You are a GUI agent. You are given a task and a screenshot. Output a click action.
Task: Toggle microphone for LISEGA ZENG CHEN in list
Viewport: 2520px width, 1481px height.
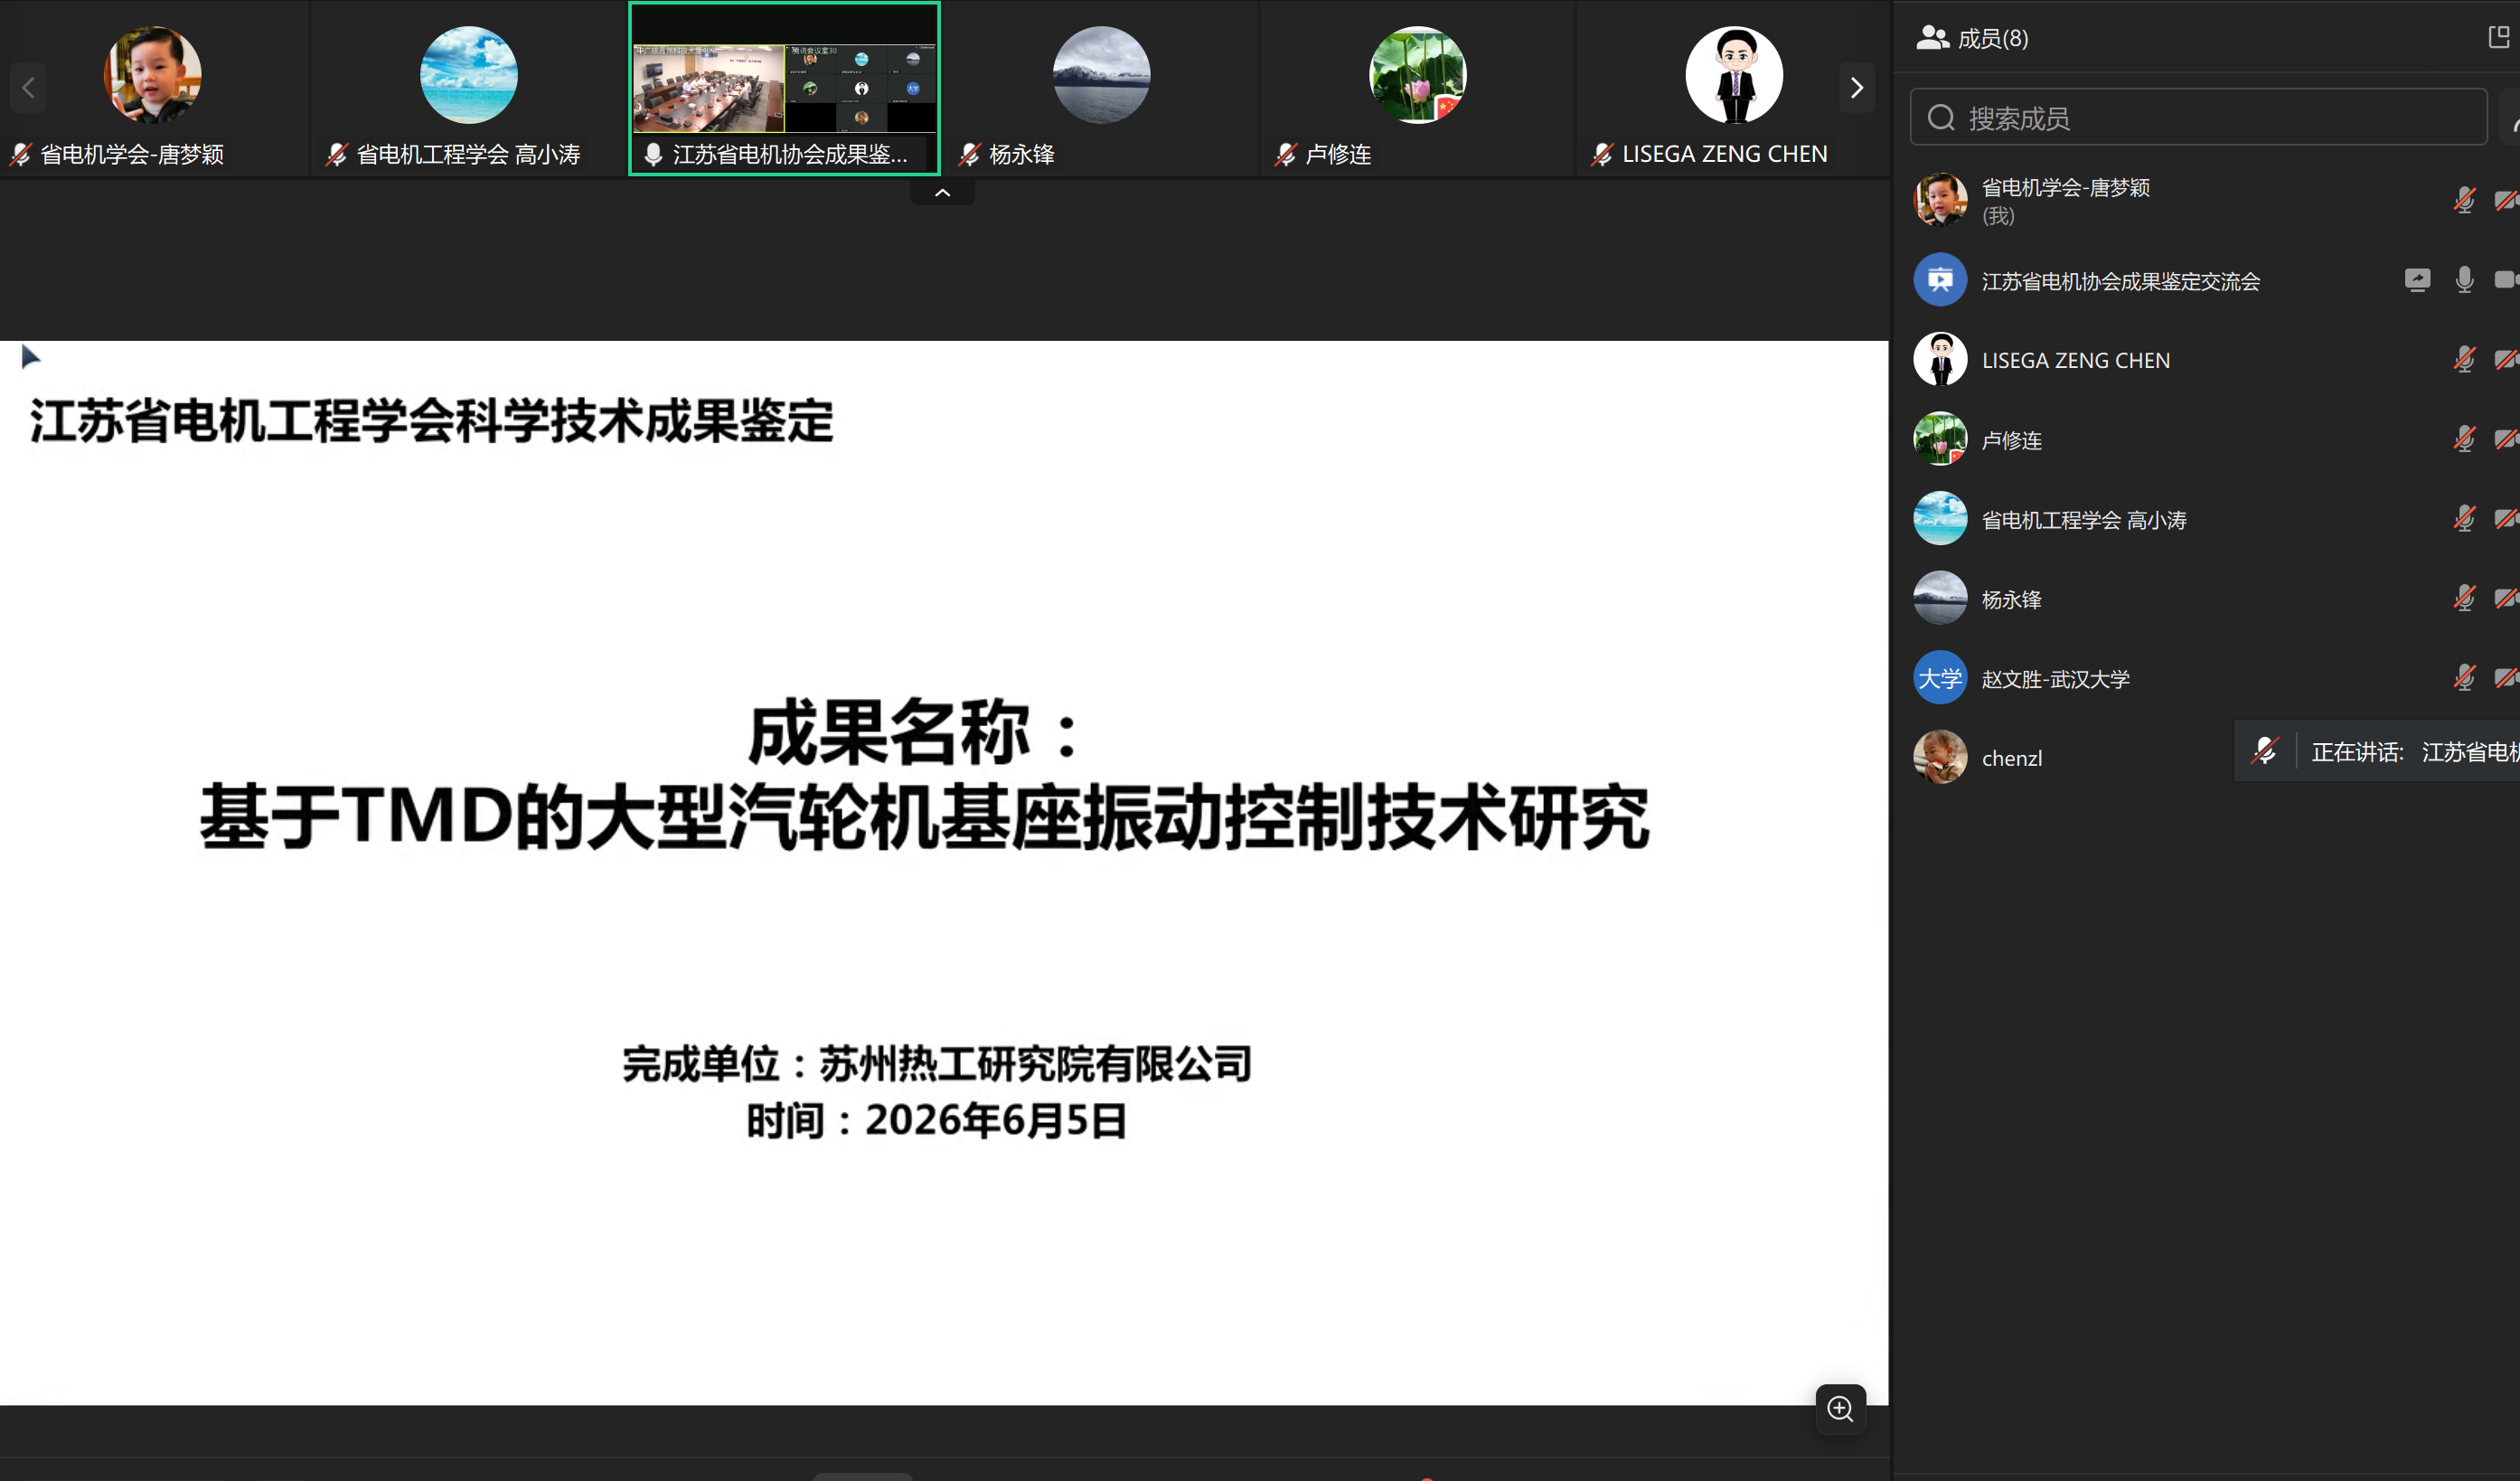coord(2464,359)
